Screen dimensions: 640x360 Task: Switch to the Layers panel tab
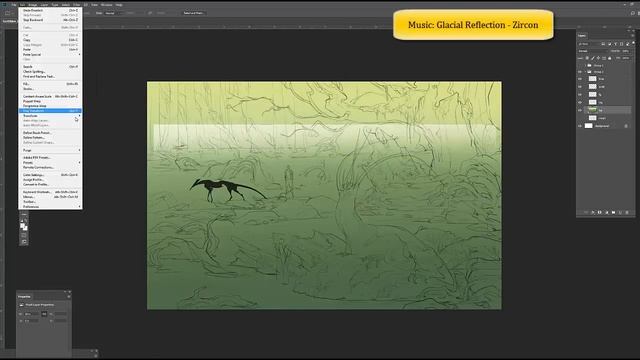pos(582,36)
